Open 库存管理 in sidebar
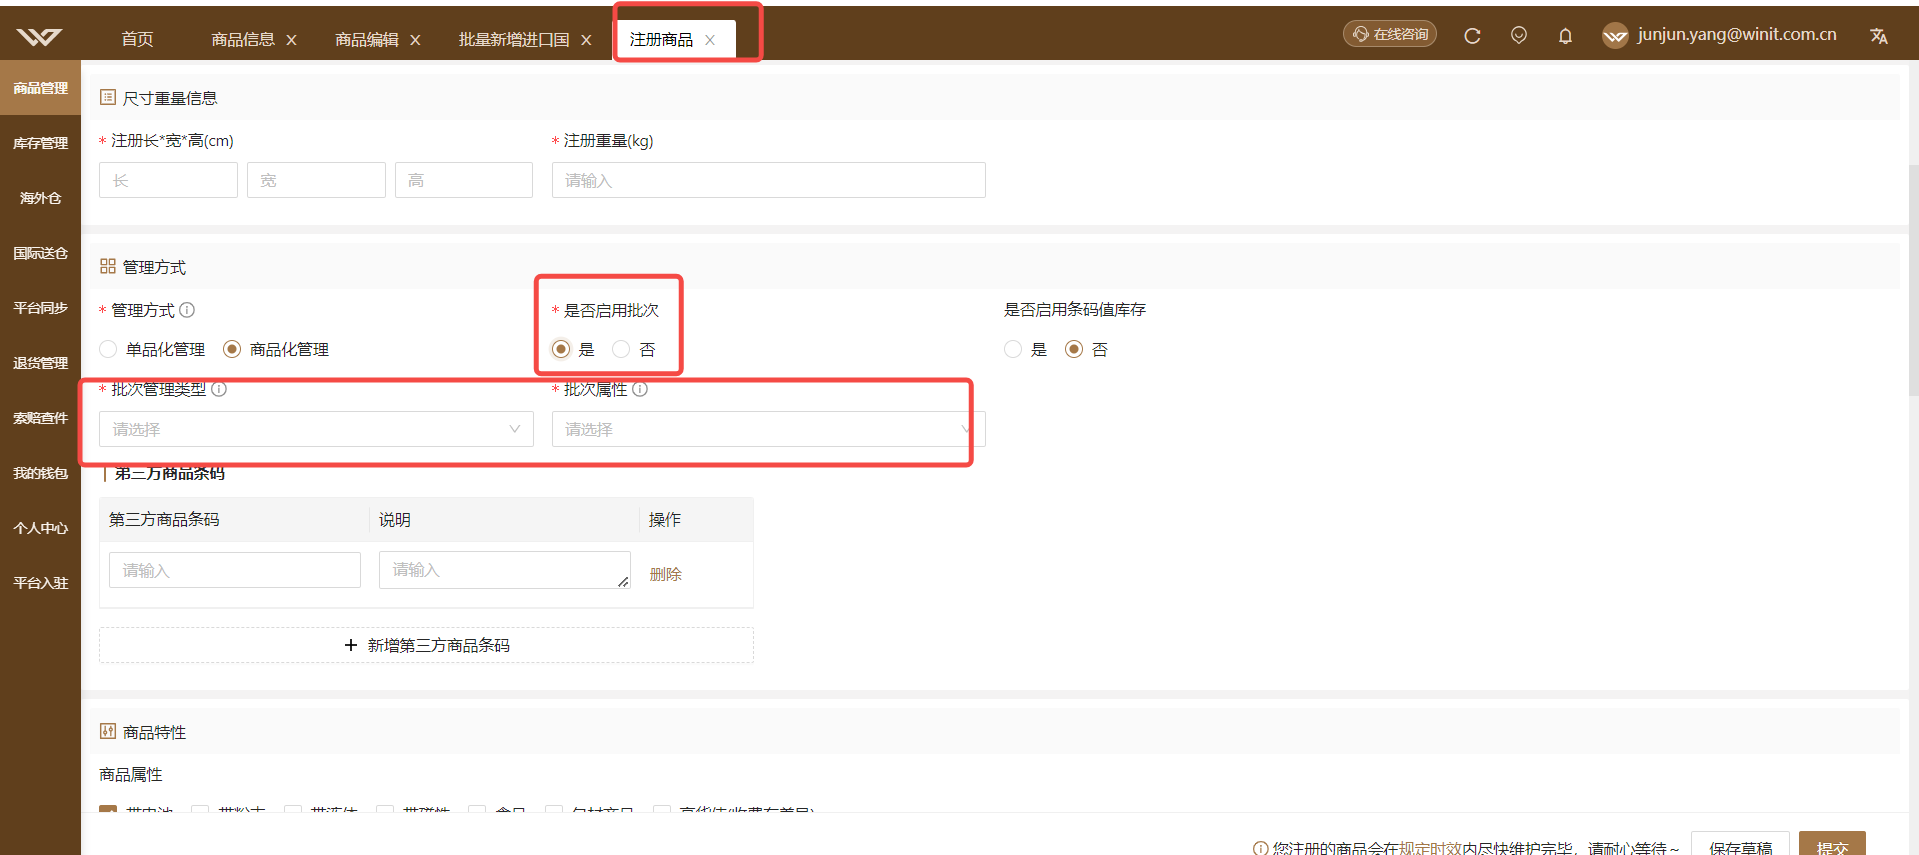The height and width of the screenshot is (855, 1919). (40, 143)
